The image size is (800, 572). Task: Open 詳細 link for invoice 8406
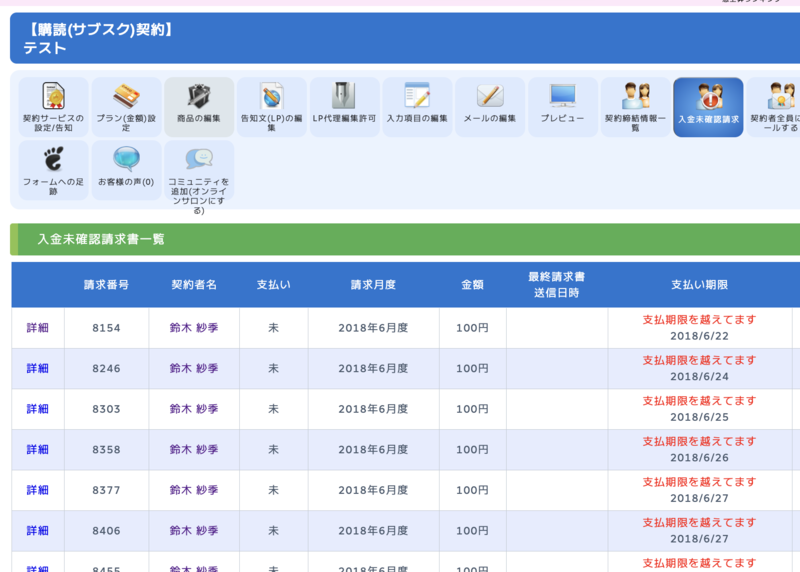[37, 531]
